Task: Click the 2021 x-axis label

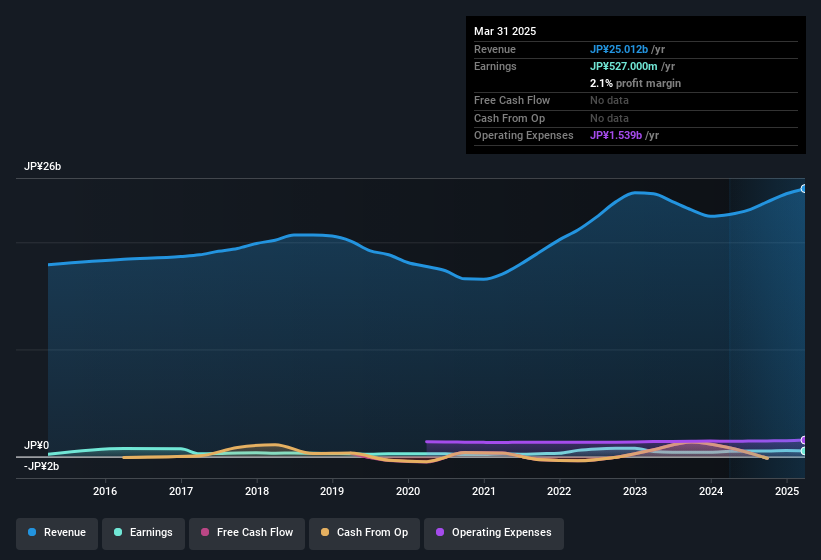Action: click(x=484, y=491)
